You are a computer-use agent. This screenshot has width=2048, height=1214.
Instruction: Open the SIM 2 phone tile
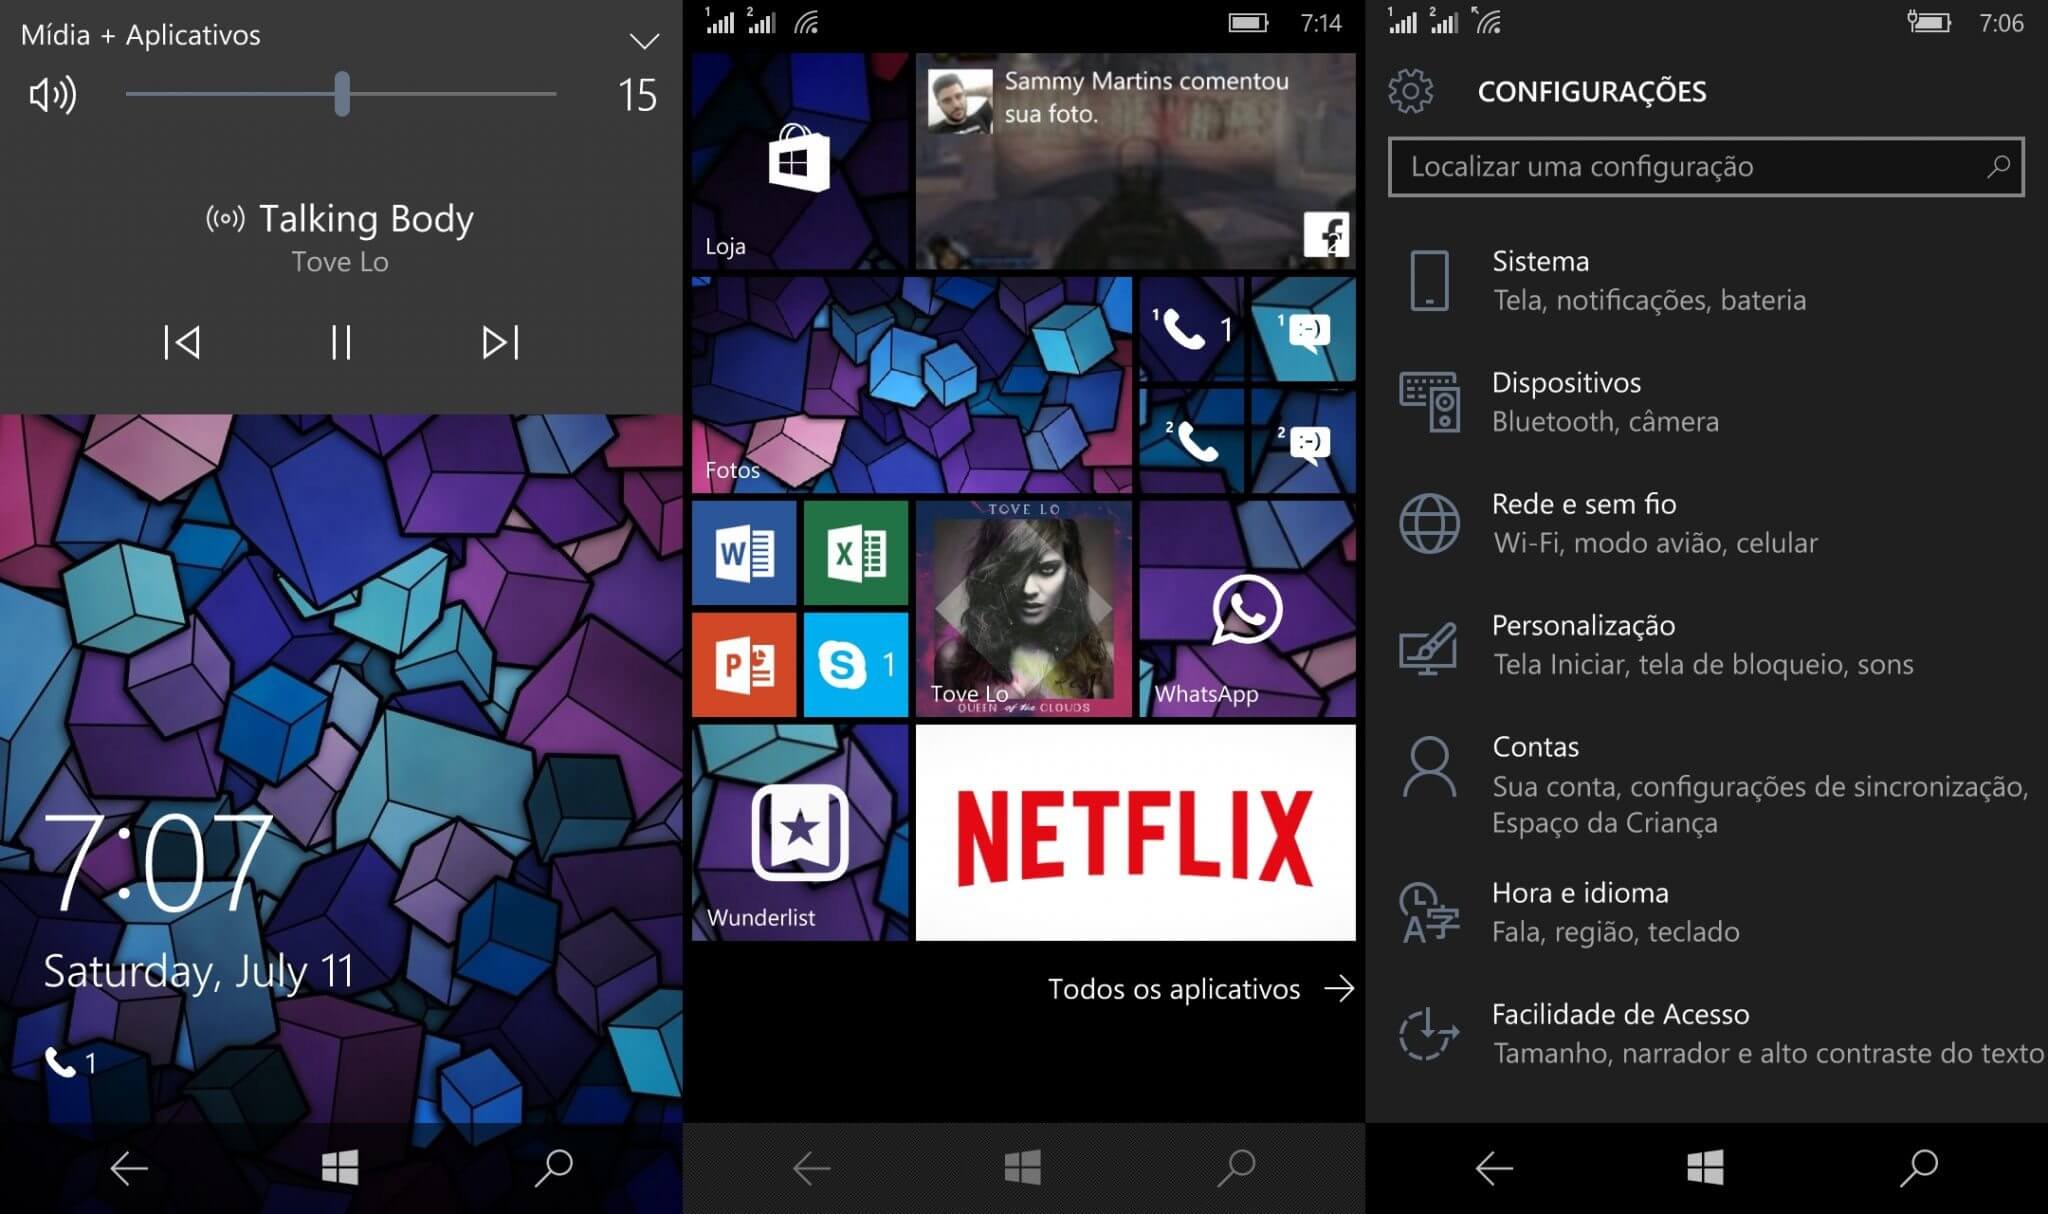[1191, 441]
